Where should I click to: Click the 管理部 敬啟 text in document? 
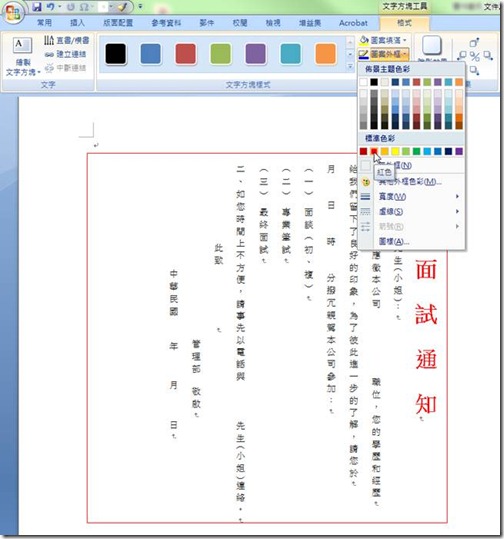tap(196, 374)
